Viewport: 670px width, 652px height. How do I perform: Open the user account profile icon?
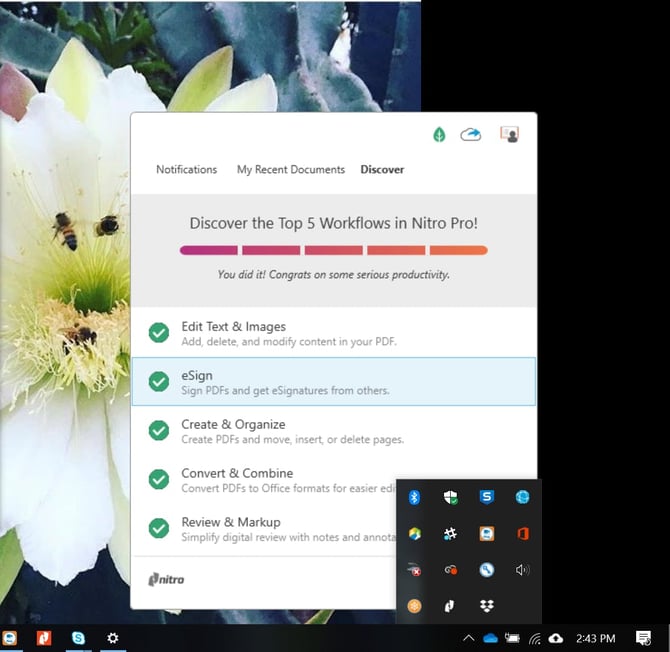click(x=509, y=135)
